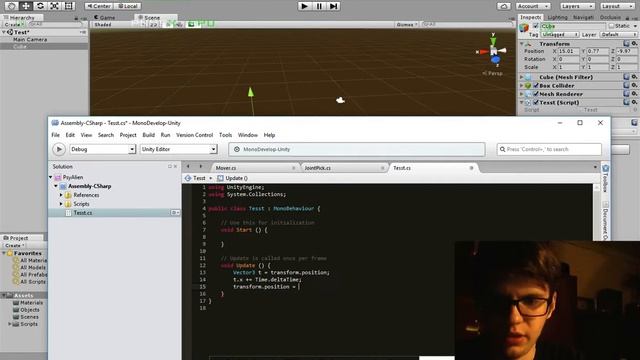Select the Scale tool in Unity toolbar
This screenshot has height=360, width=640.
54,6
